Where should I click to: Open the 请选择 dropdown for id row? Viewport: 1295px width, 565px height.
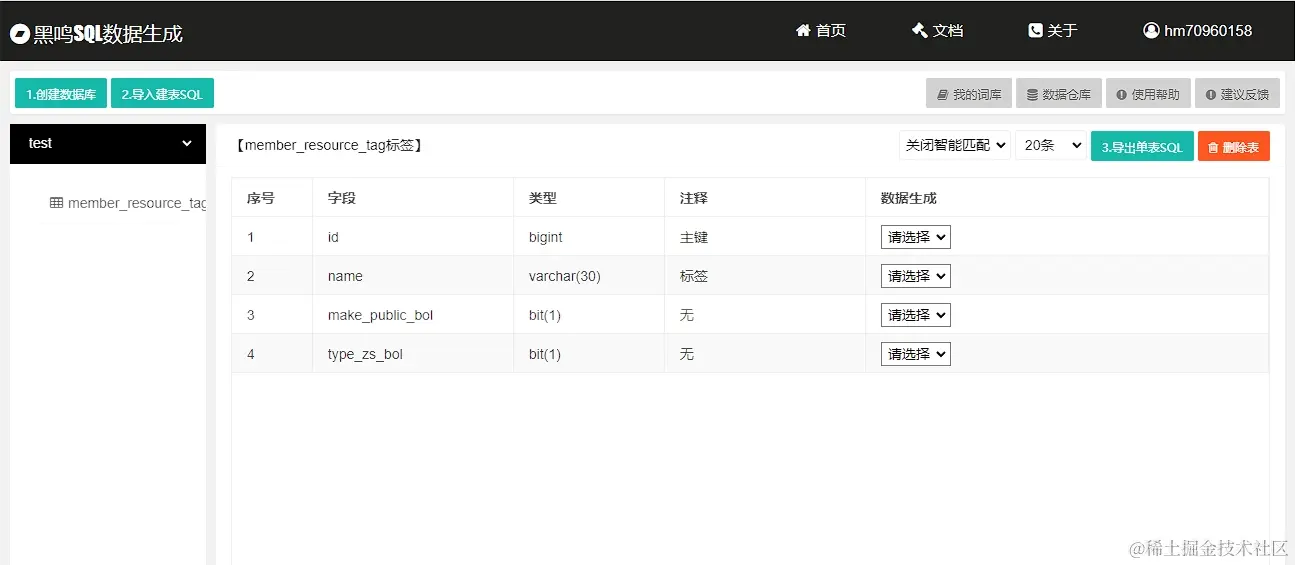[x=915, y=237]
